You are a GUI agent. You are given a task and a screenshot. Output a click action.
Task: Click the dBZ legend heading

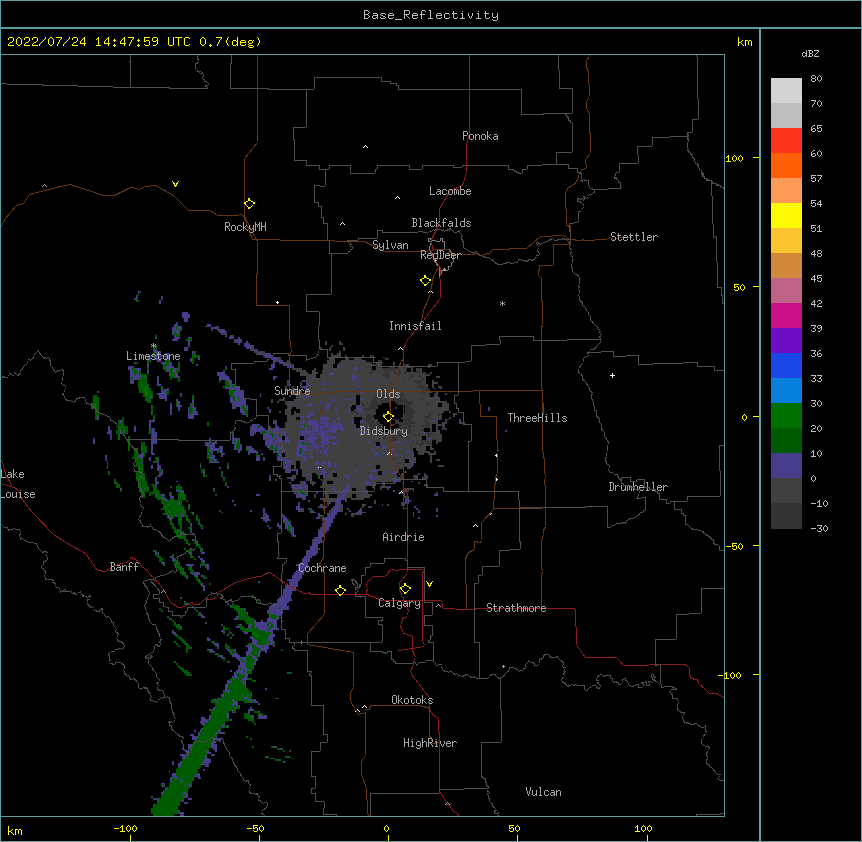[x=810, y=53]
